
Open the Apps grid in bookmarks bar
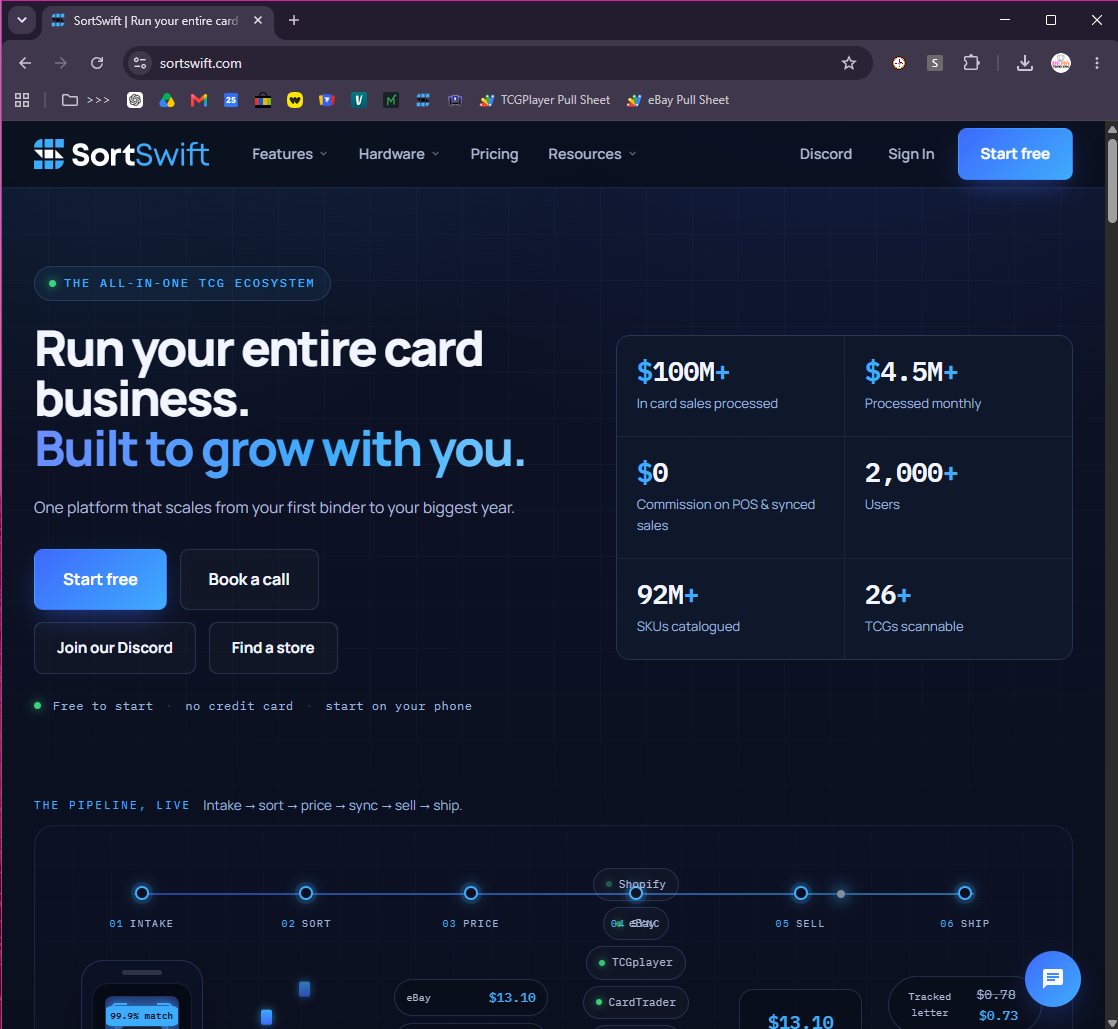(22, 100)
